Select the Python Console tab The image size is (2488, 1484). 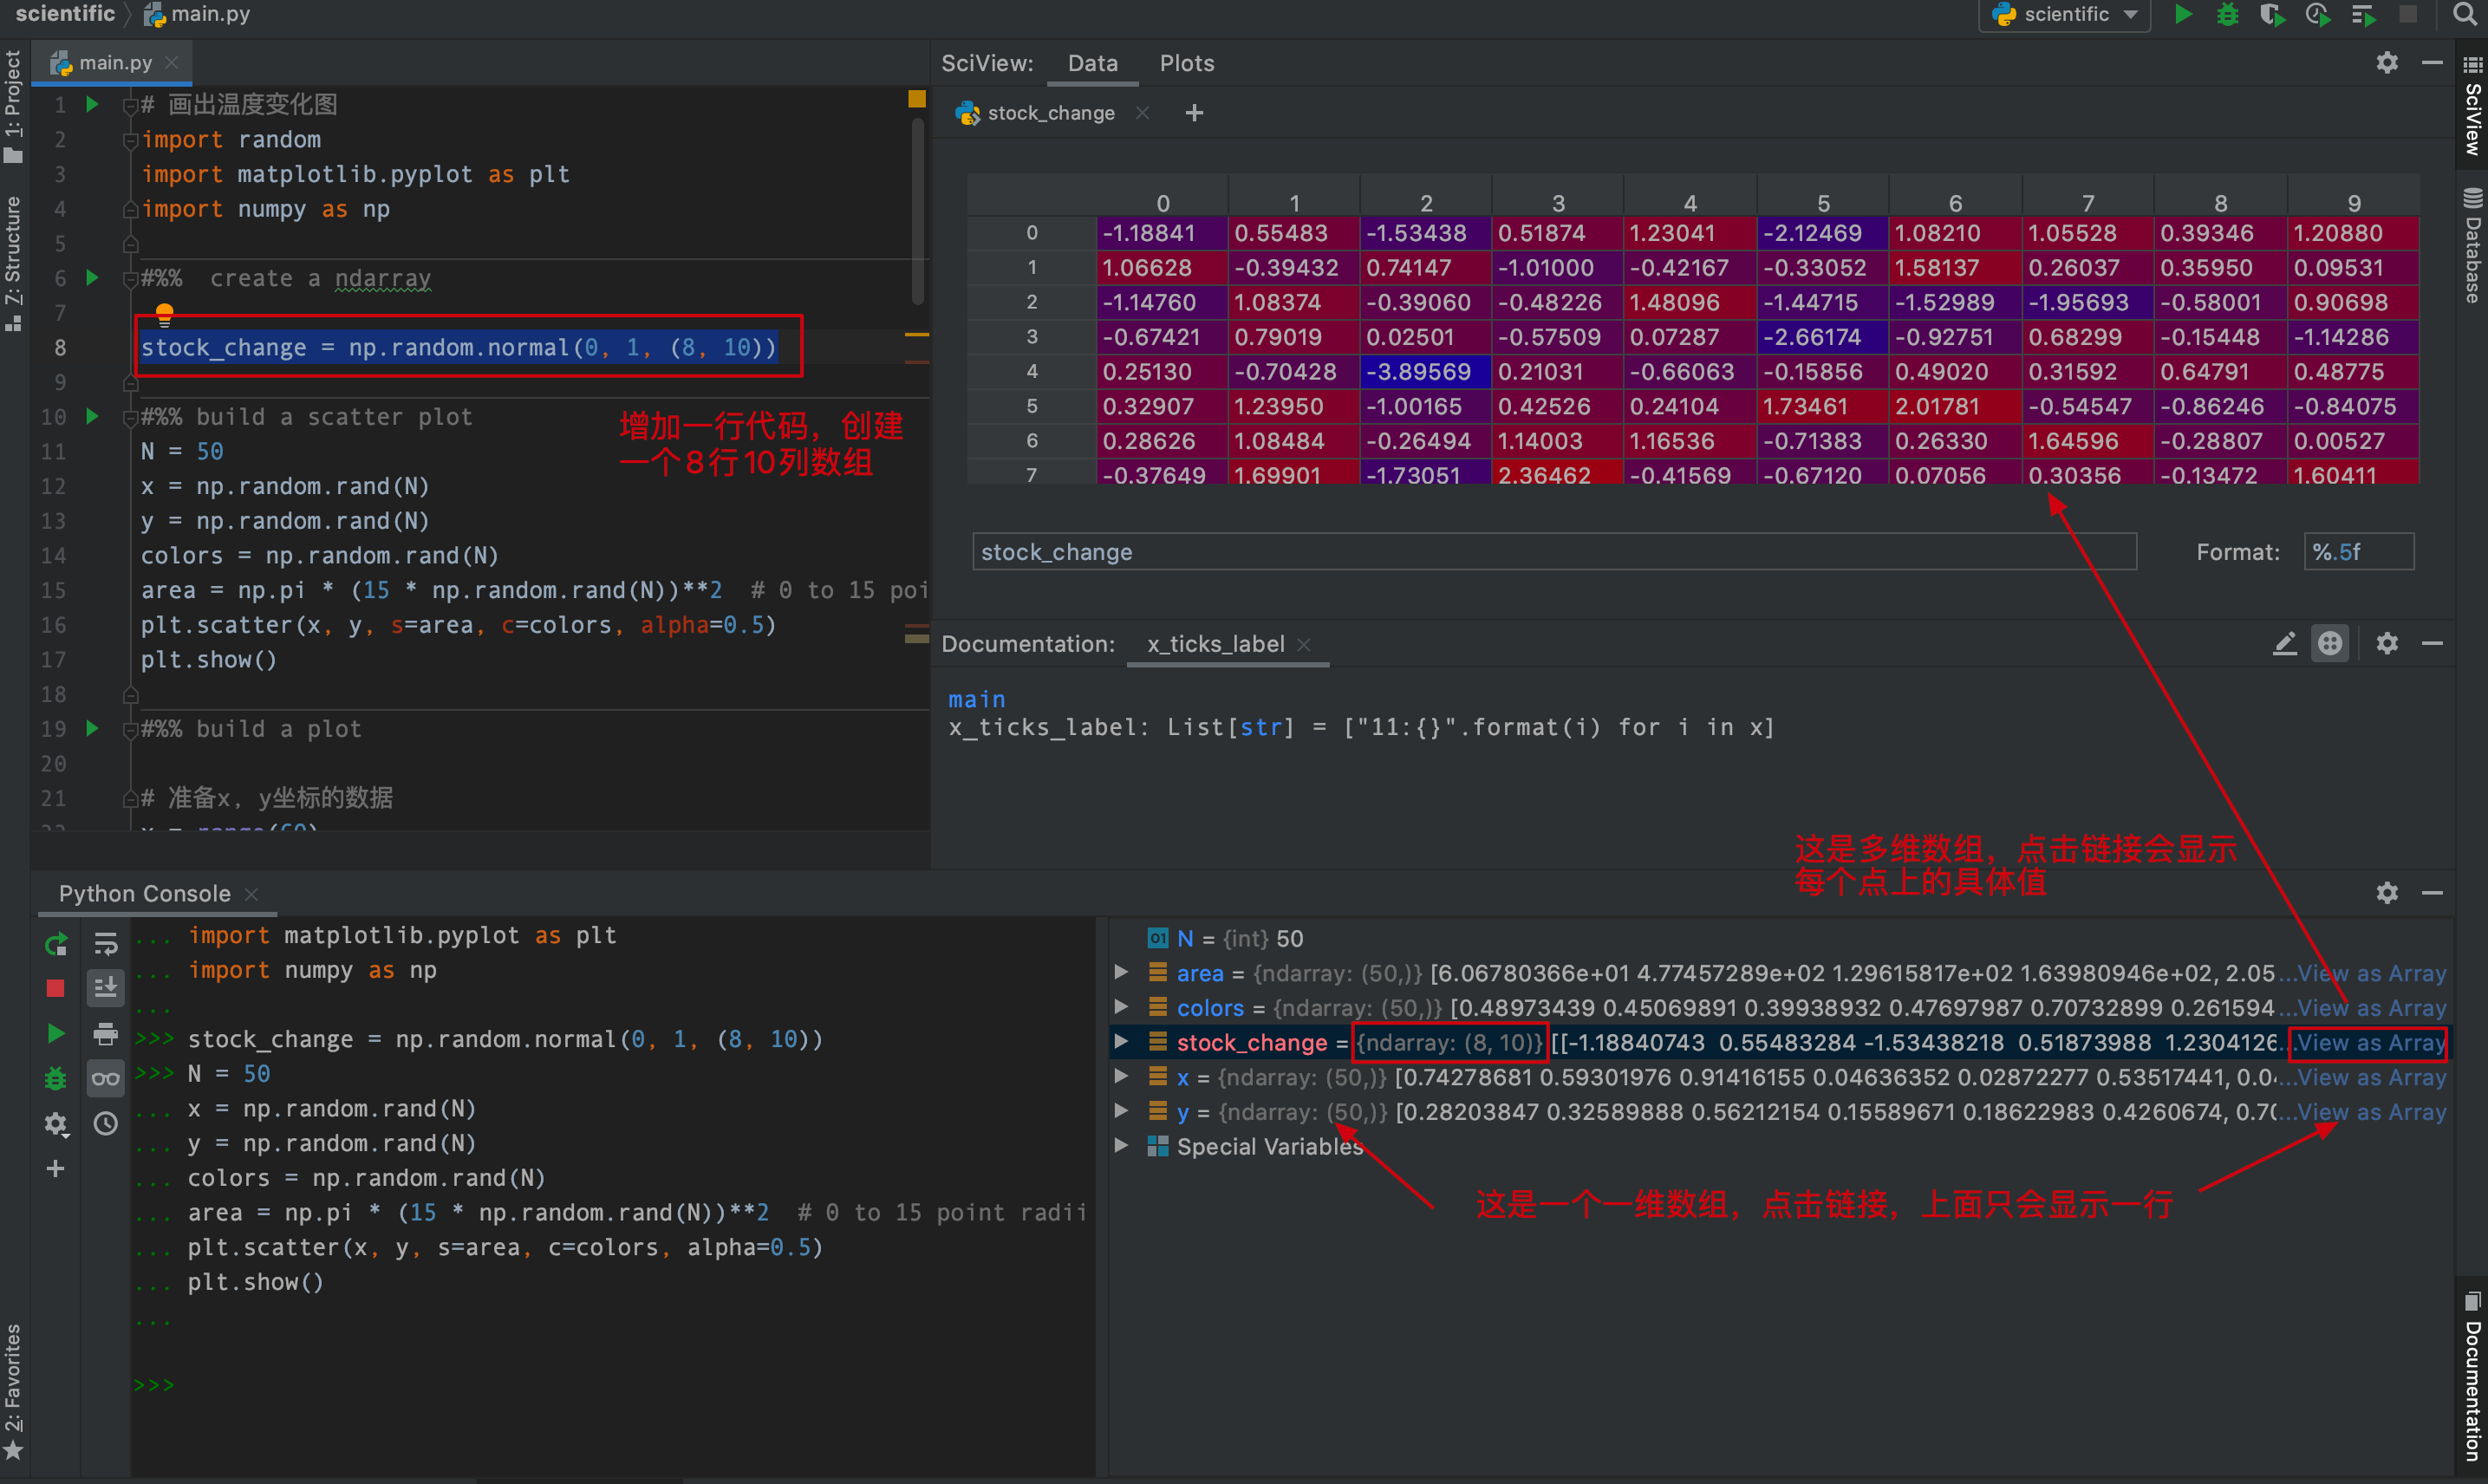144,893
